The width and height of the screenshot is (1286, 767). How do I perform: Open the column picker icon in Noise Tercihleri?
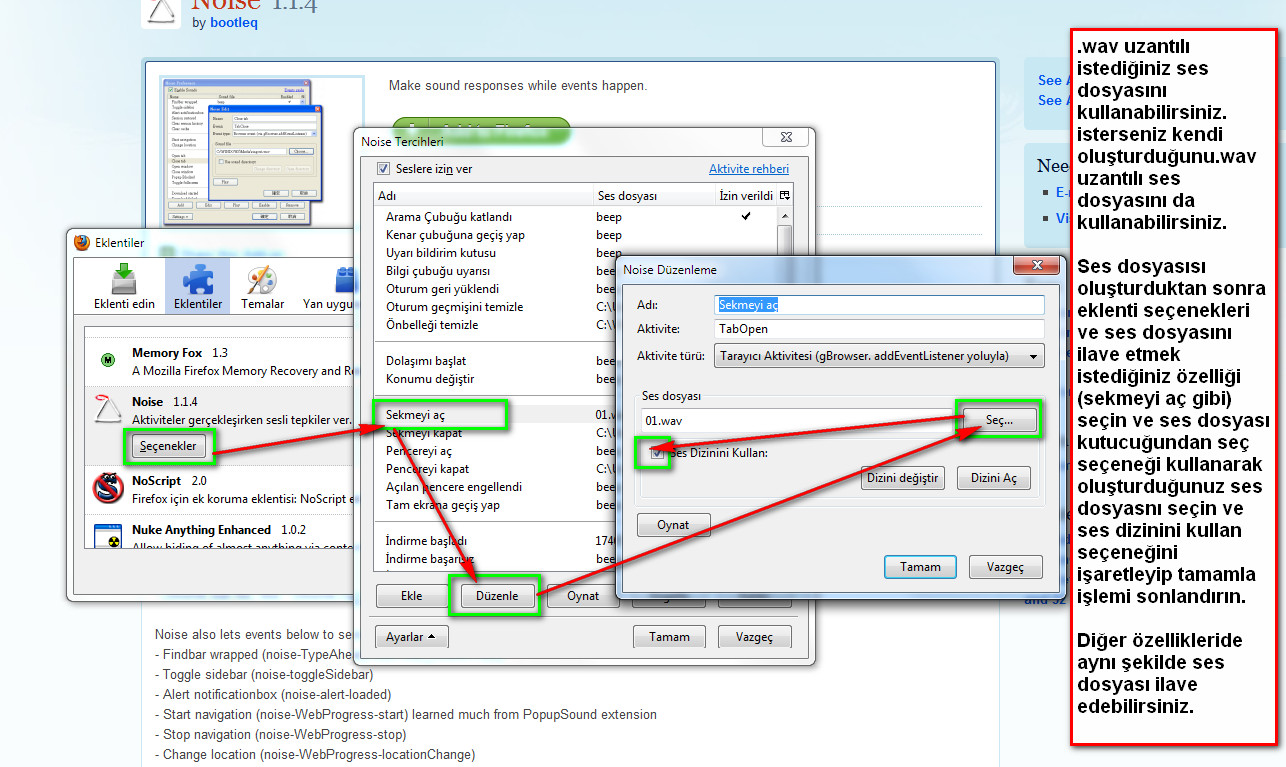(x=785, y=196)
